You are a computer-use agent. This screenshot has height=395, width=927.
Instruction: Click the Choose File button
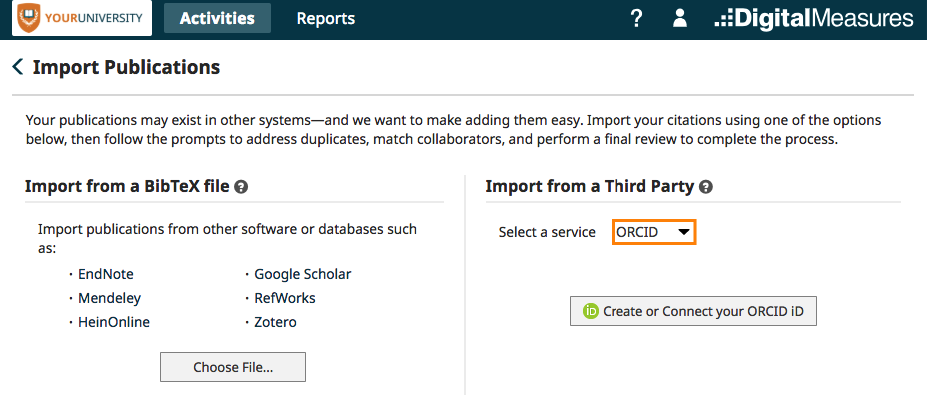coord(233,367)
